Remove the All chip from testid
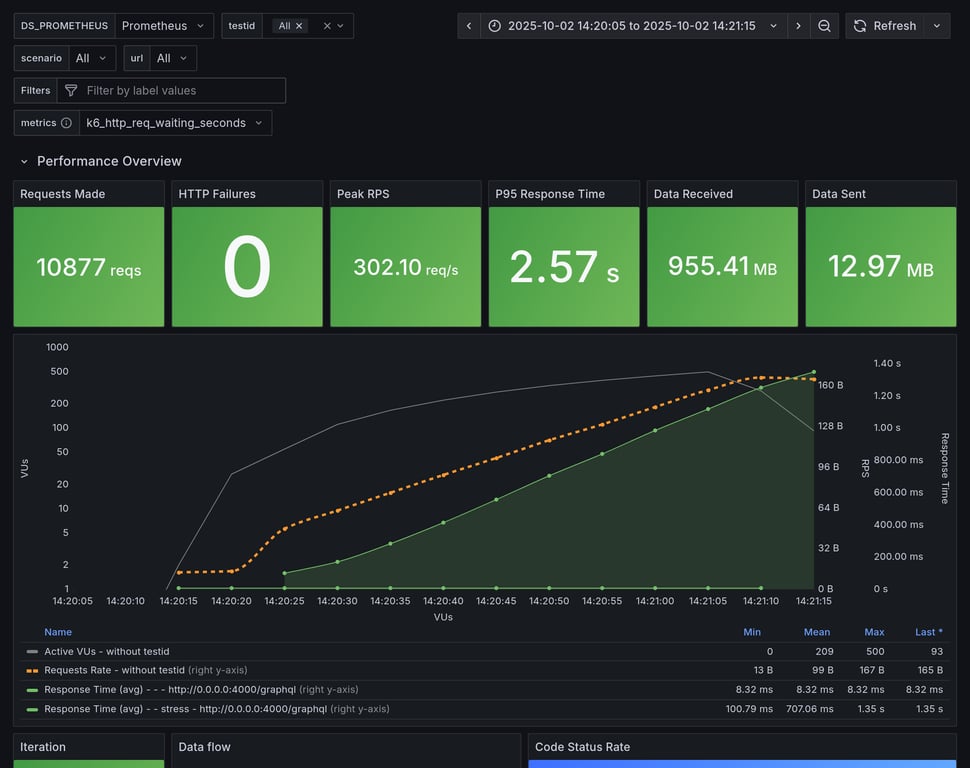 299,26
